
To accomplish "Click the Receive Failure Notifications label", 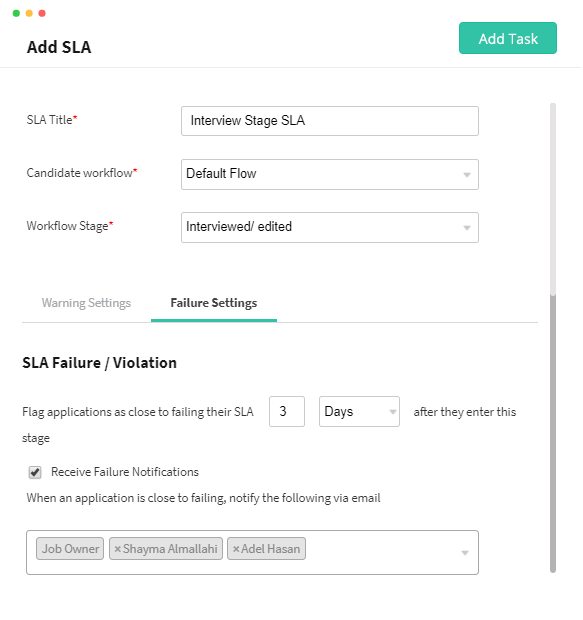I will tap(125, 473).
